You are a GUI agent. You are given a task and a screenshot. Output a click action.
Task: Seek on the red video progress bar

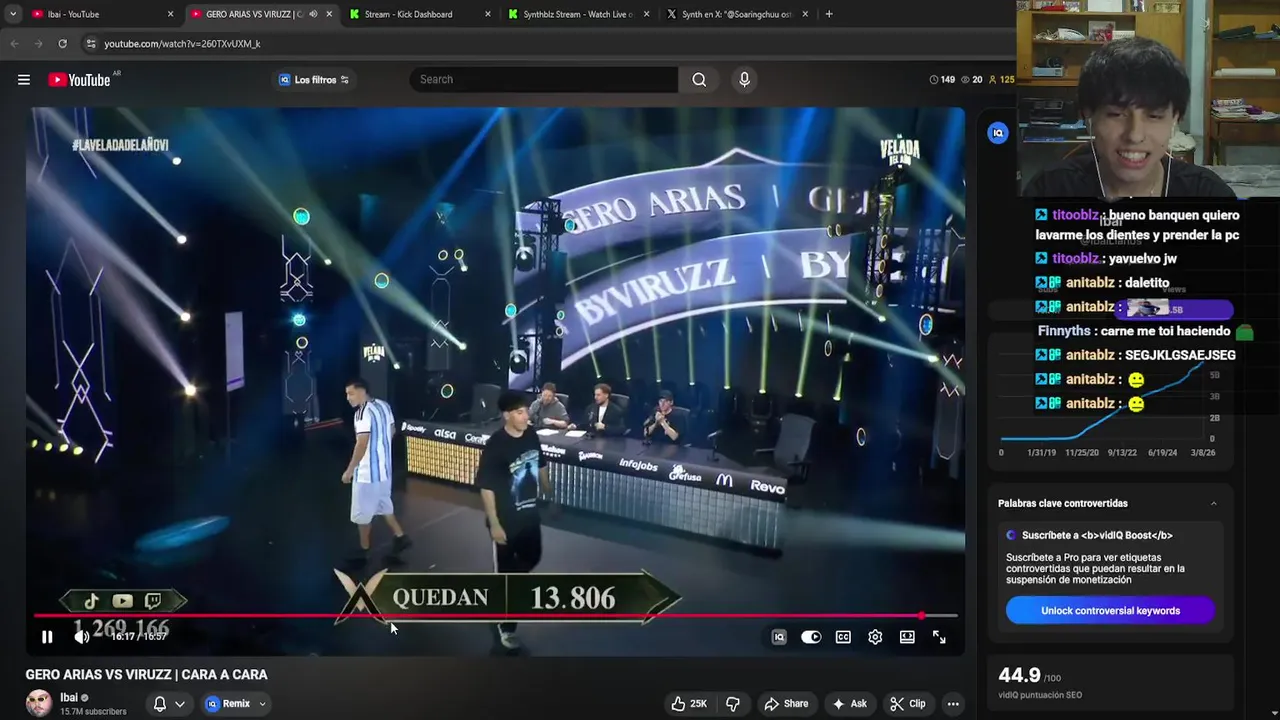click(495, 615)
